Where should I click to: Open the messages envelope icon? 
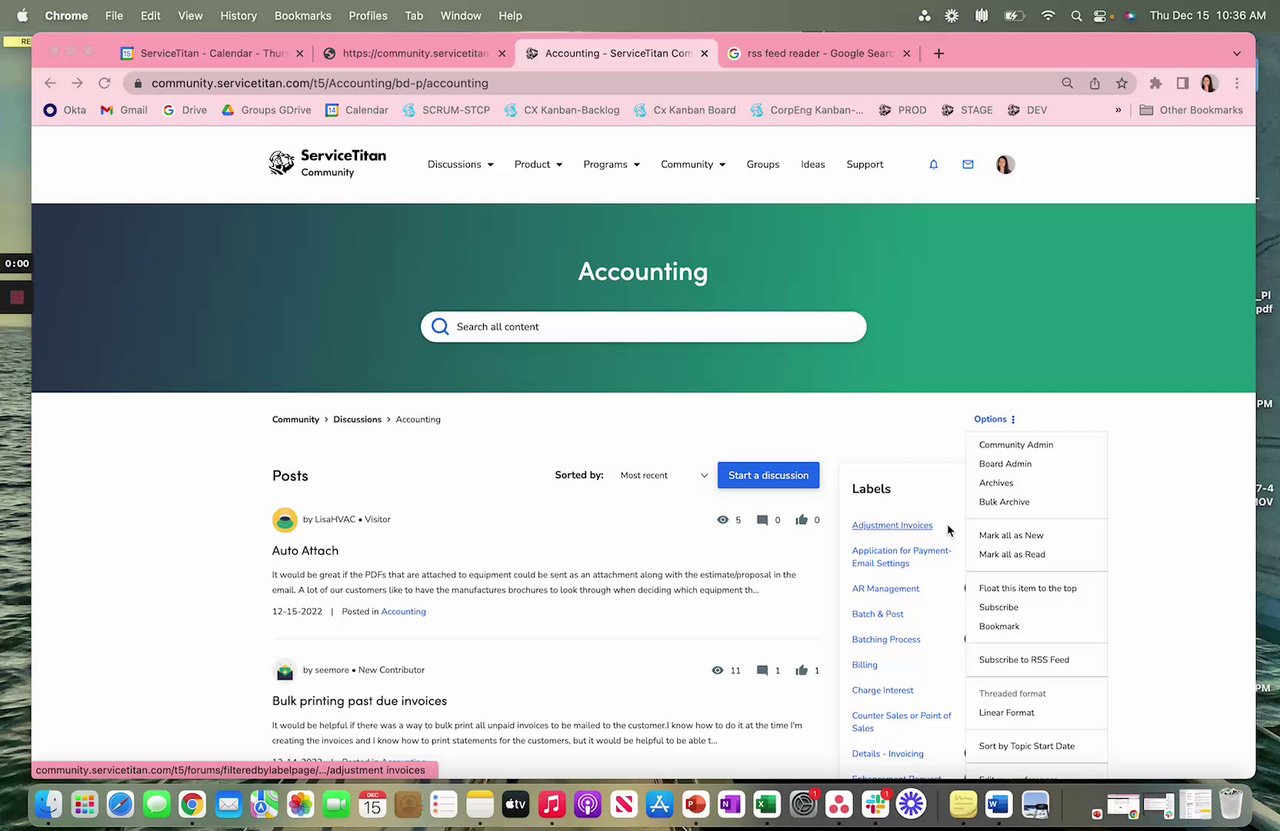967,164
